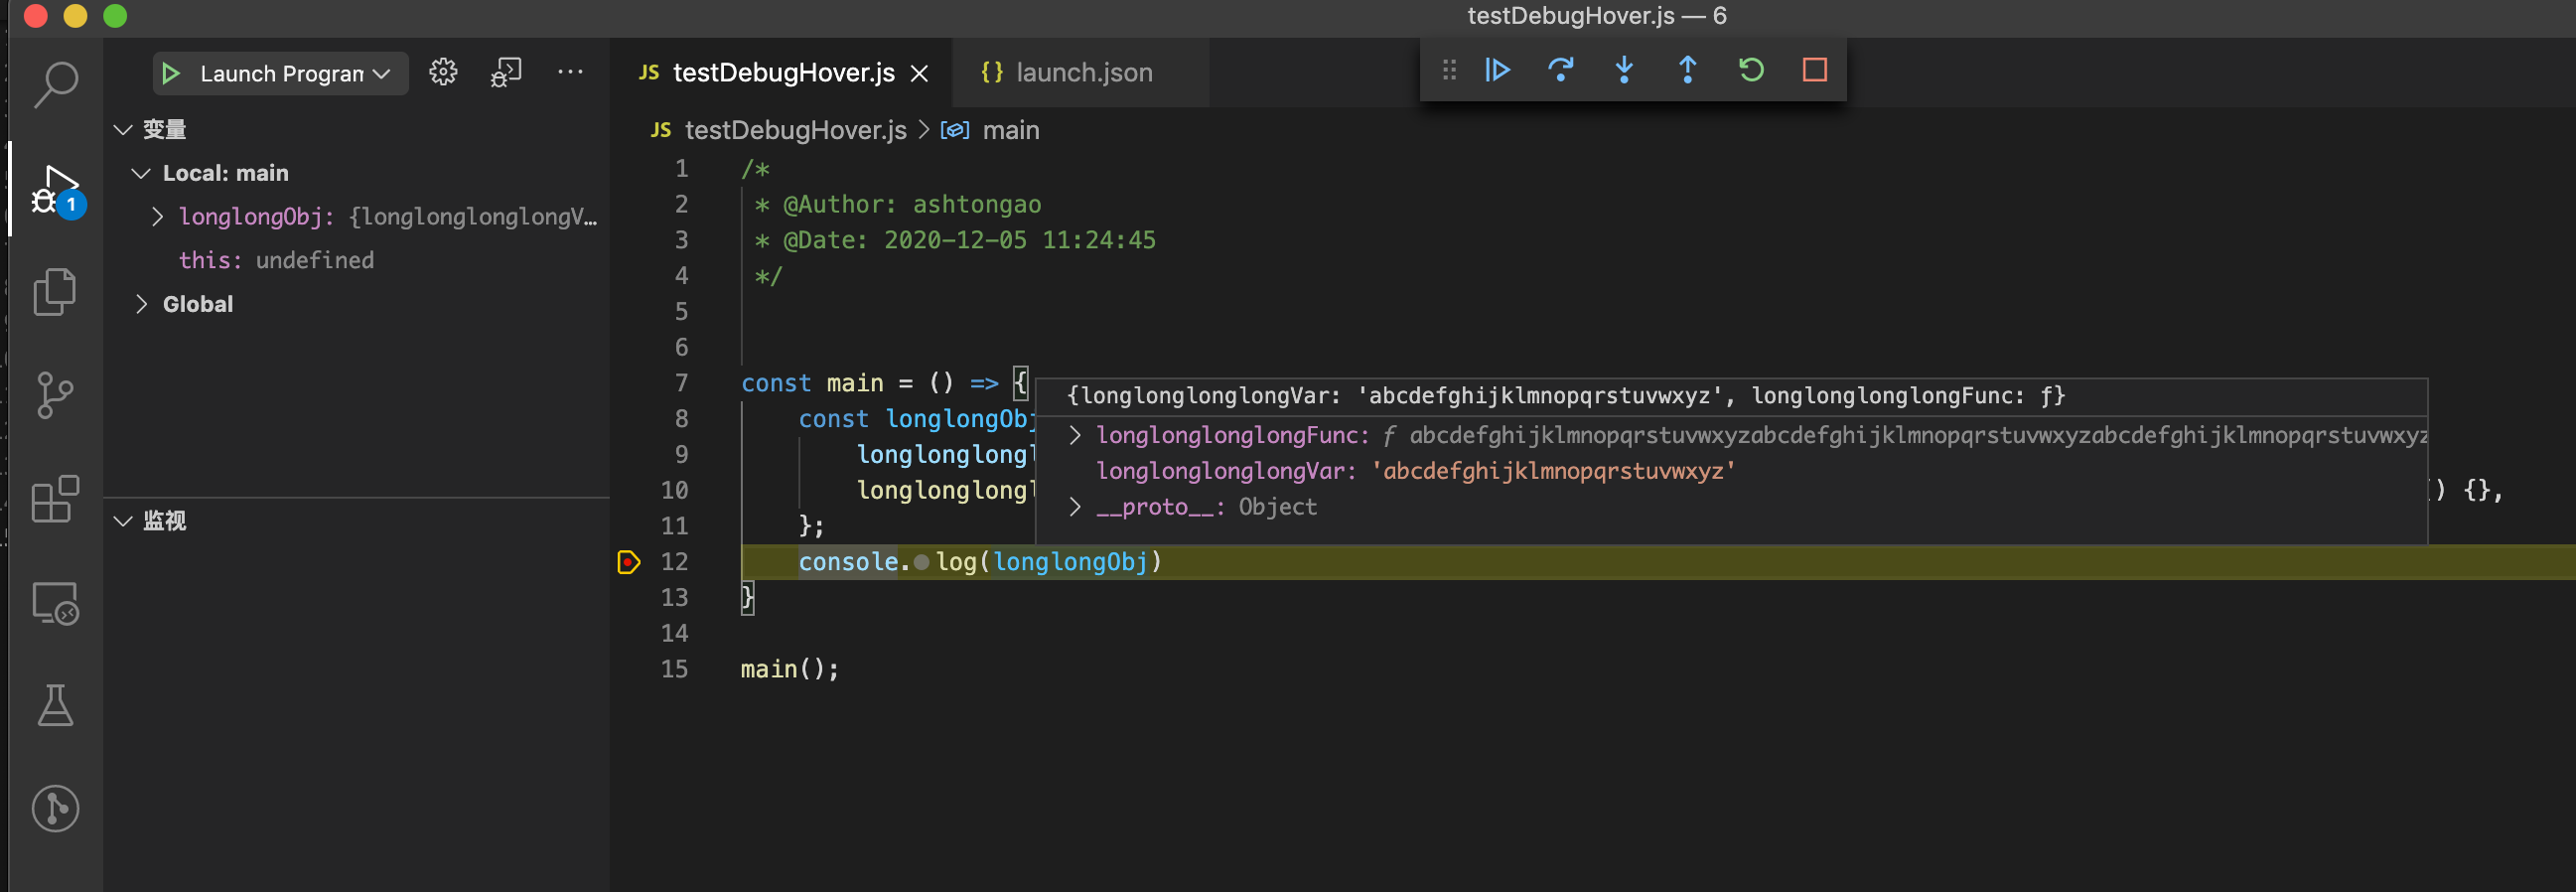
Task: Step over in debug toolbar
Action: [1560, 70]
